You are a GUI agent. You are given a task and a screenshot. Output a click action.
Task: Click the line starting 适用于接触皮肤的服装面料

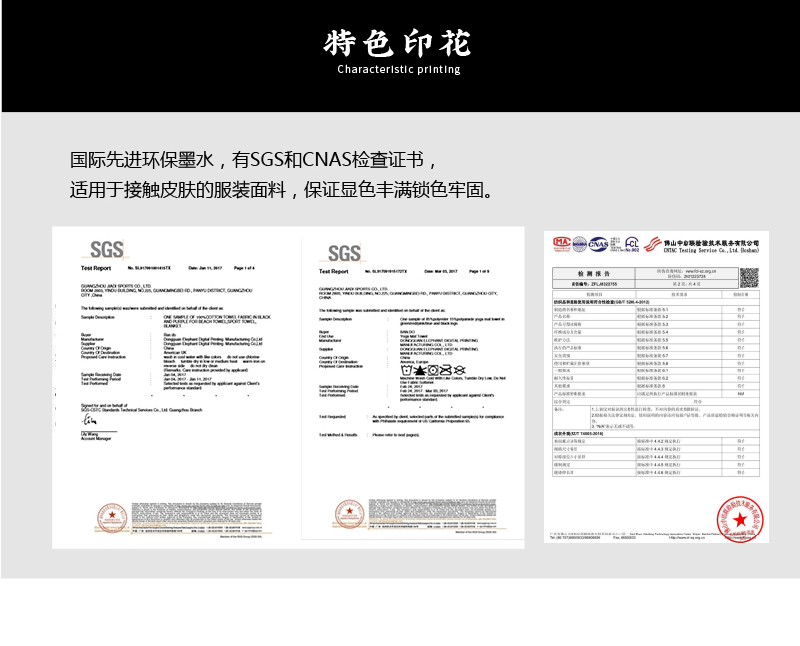click(x=282, y=190)
